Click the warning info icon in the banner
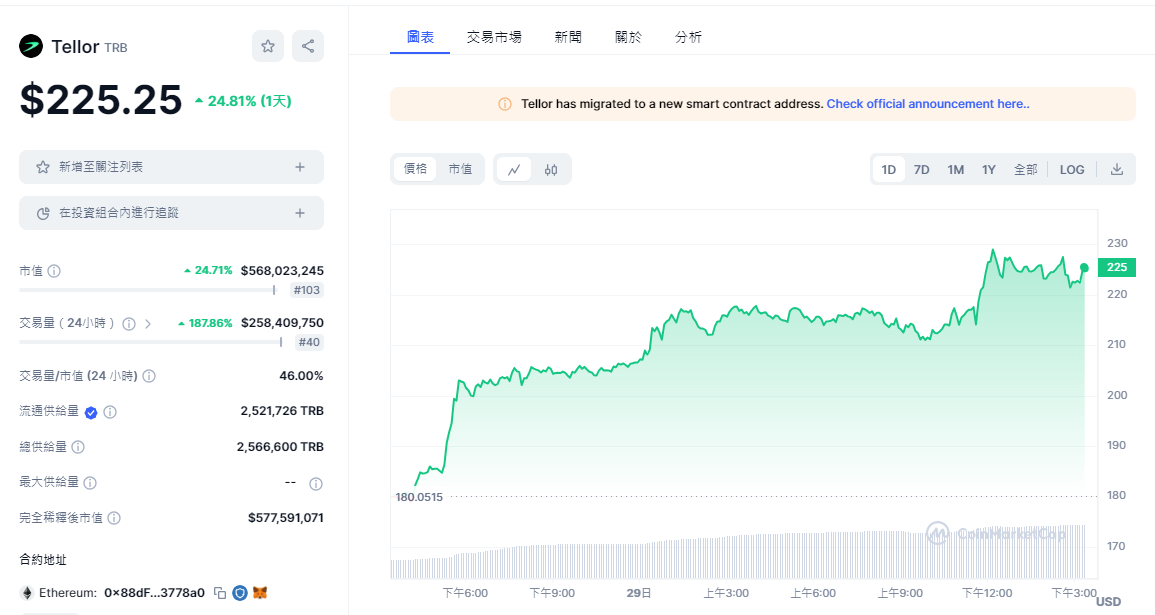Screen dimensions: 1155x615 [505, 104]
